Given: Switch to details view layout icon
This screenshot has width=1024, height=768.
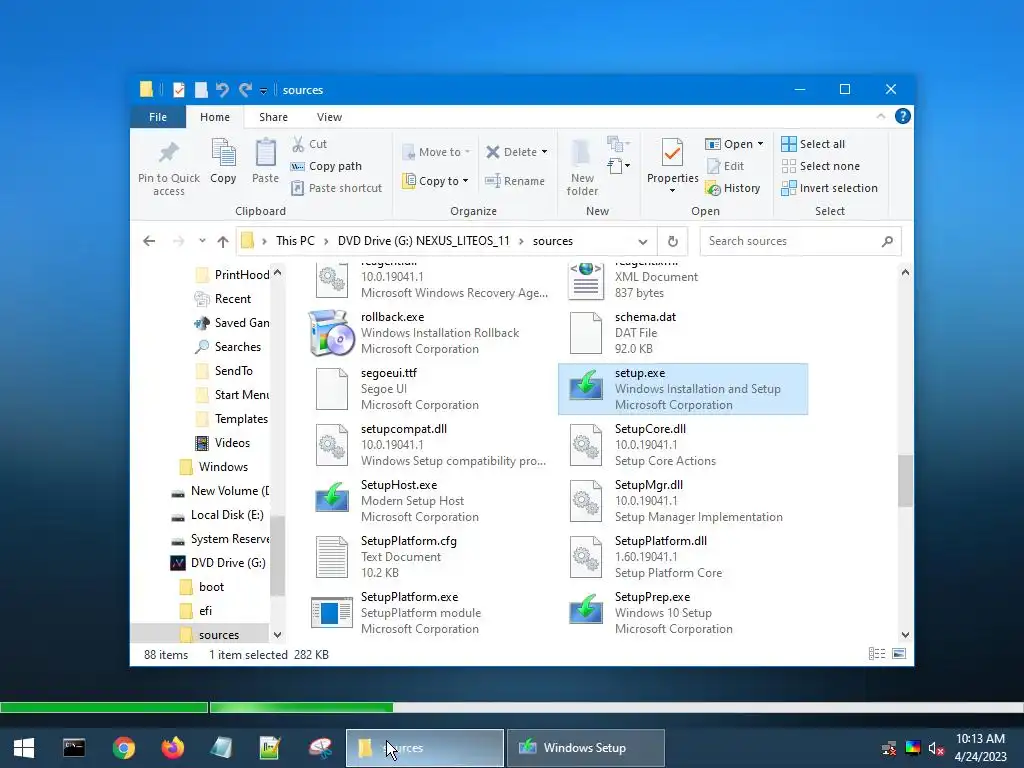Looking at the screenshot, I should click(876, 654).
